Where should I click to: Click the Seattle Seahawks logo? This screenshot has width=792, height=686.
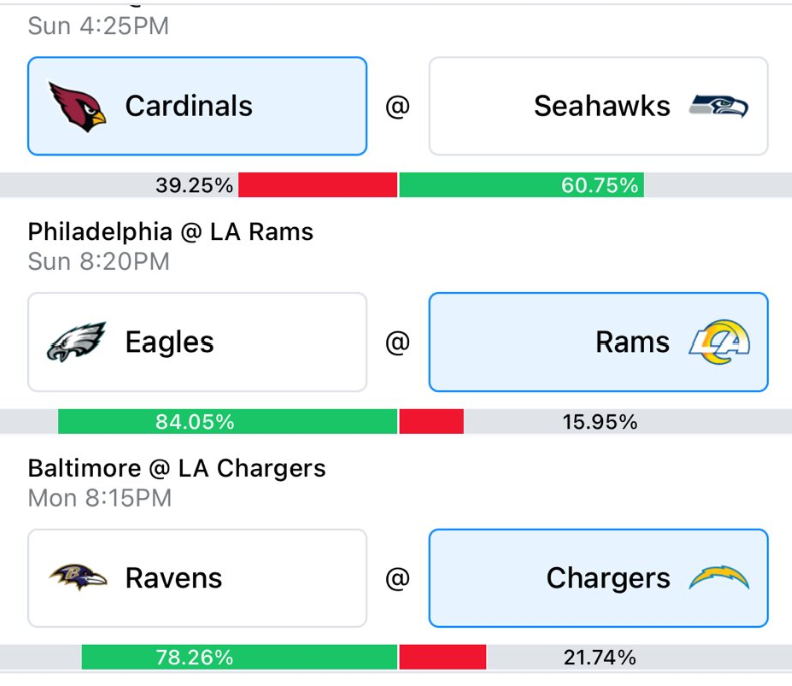(719, 106)
